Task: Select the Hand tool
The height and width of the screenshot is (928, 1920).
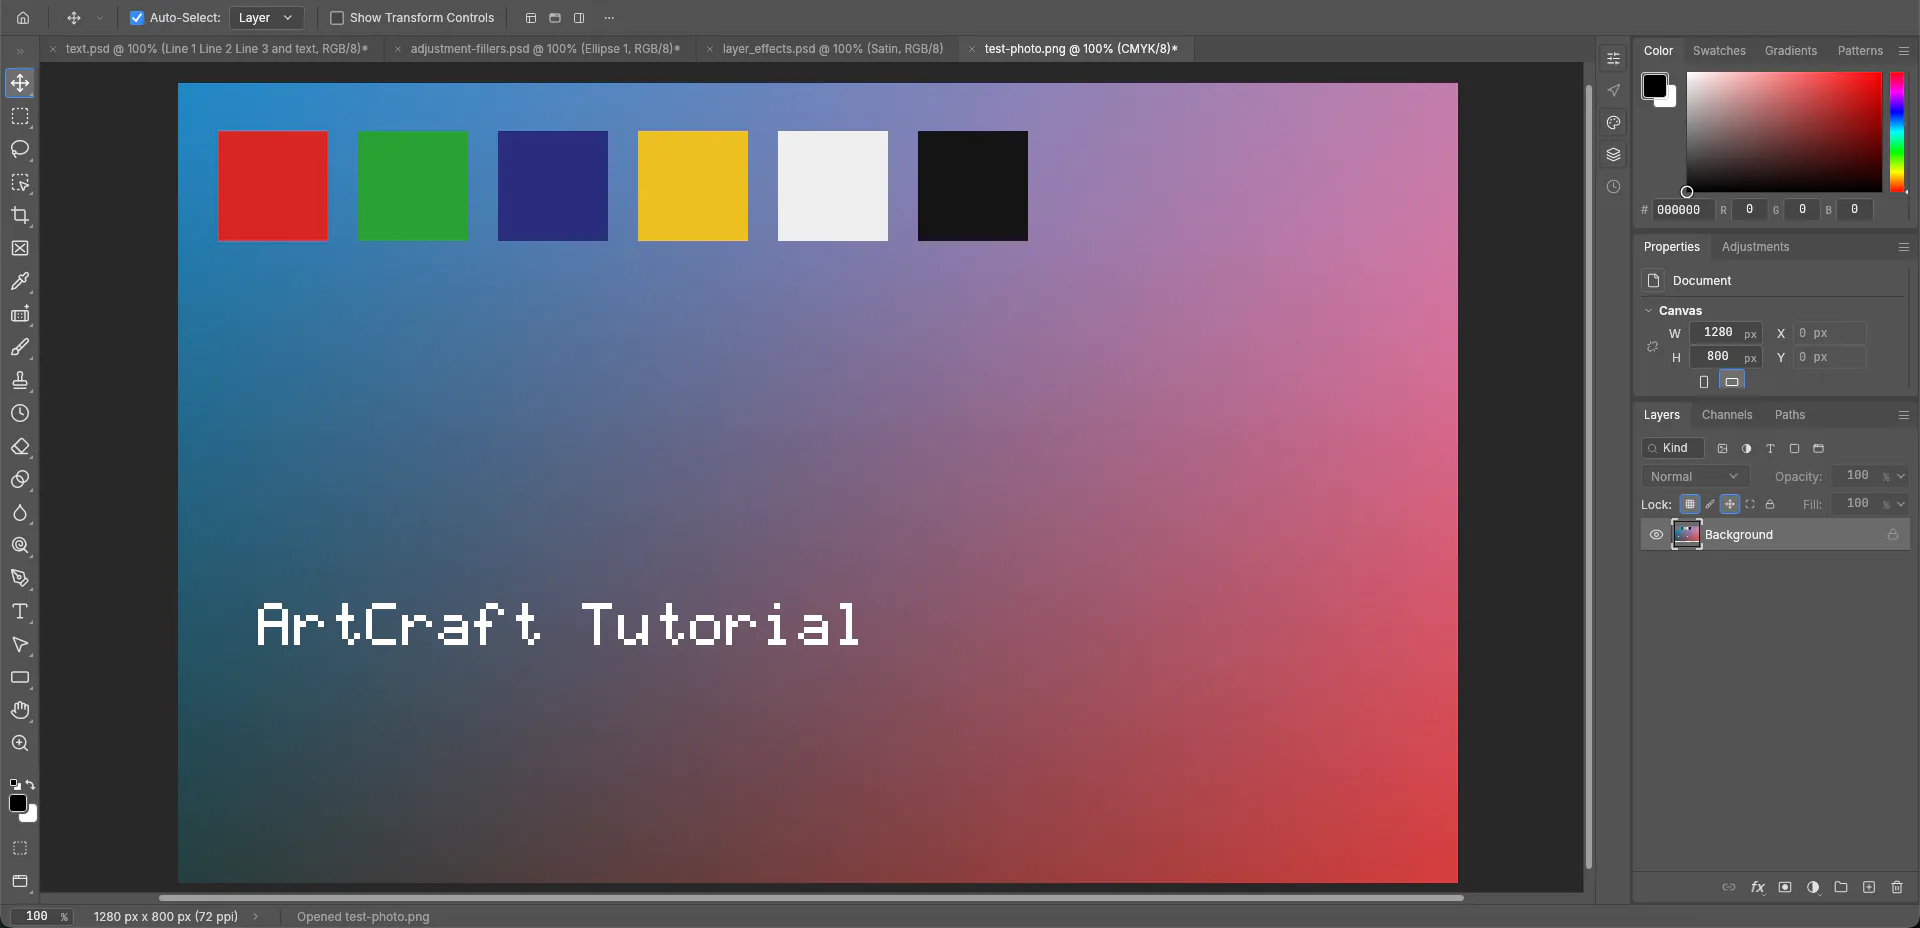Action: click(x=20, y=710)
